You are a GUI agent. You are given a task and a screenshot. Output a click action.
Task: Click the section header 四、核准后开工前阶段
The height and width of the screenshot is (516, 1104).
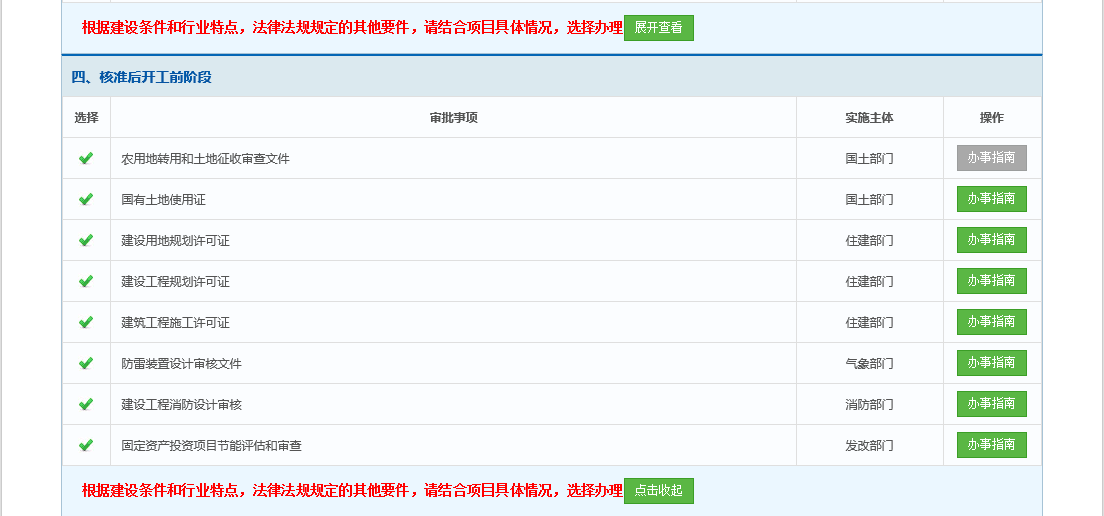(141, 77)
